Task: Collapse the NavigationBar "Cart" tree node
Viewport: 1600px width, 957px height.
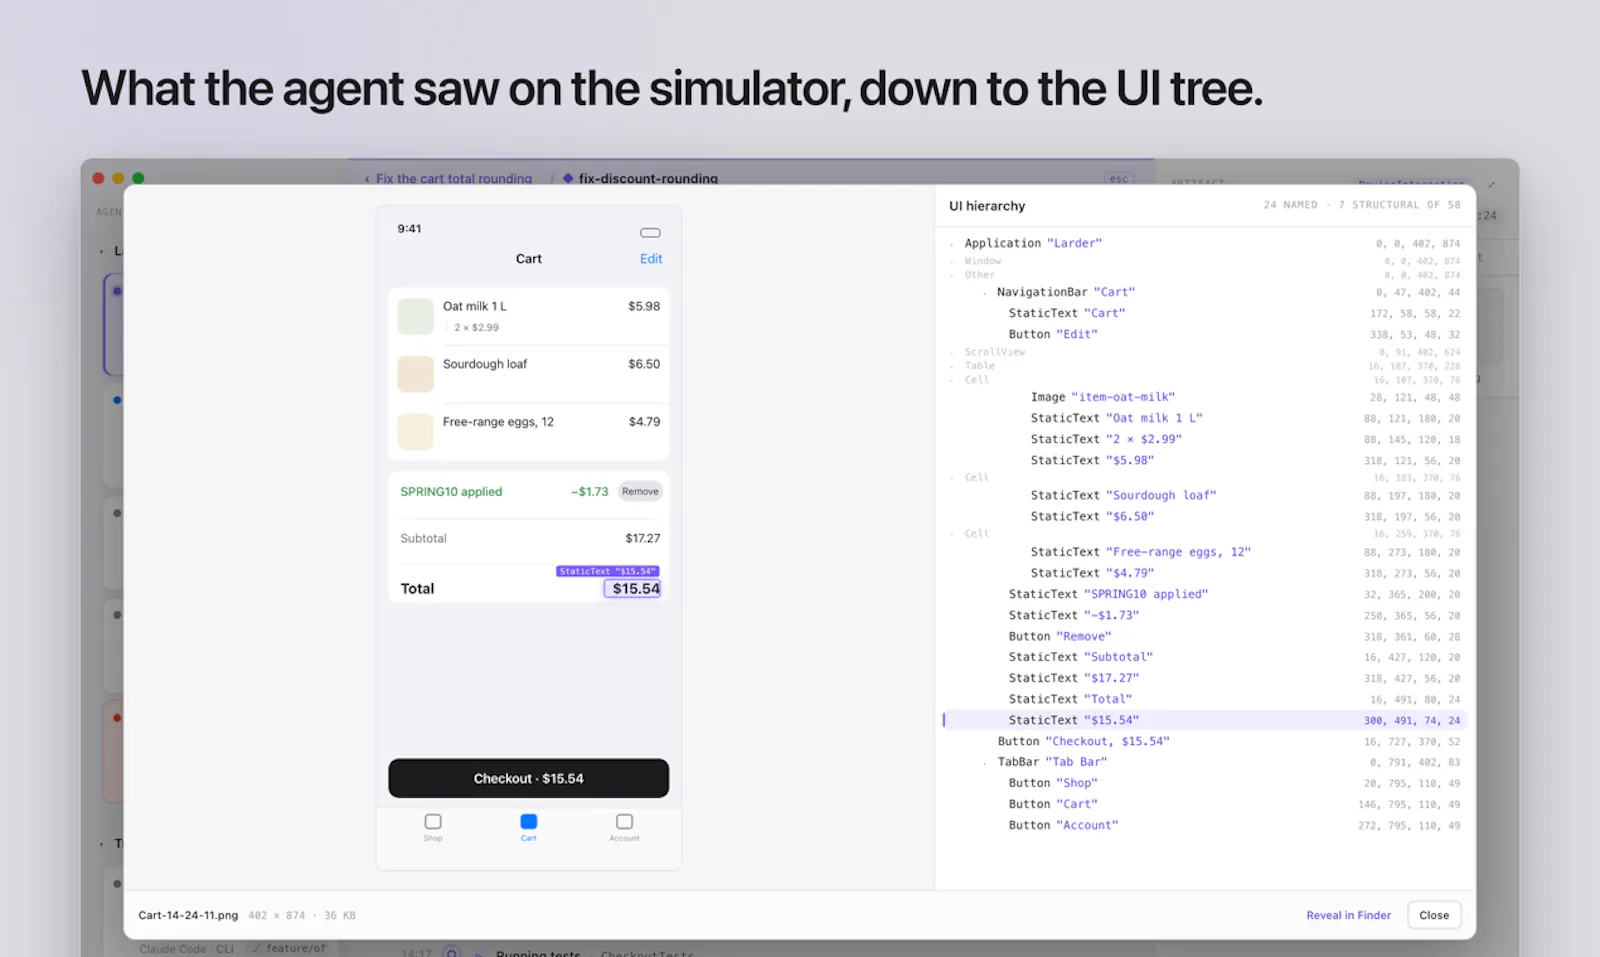Action: 985,293
